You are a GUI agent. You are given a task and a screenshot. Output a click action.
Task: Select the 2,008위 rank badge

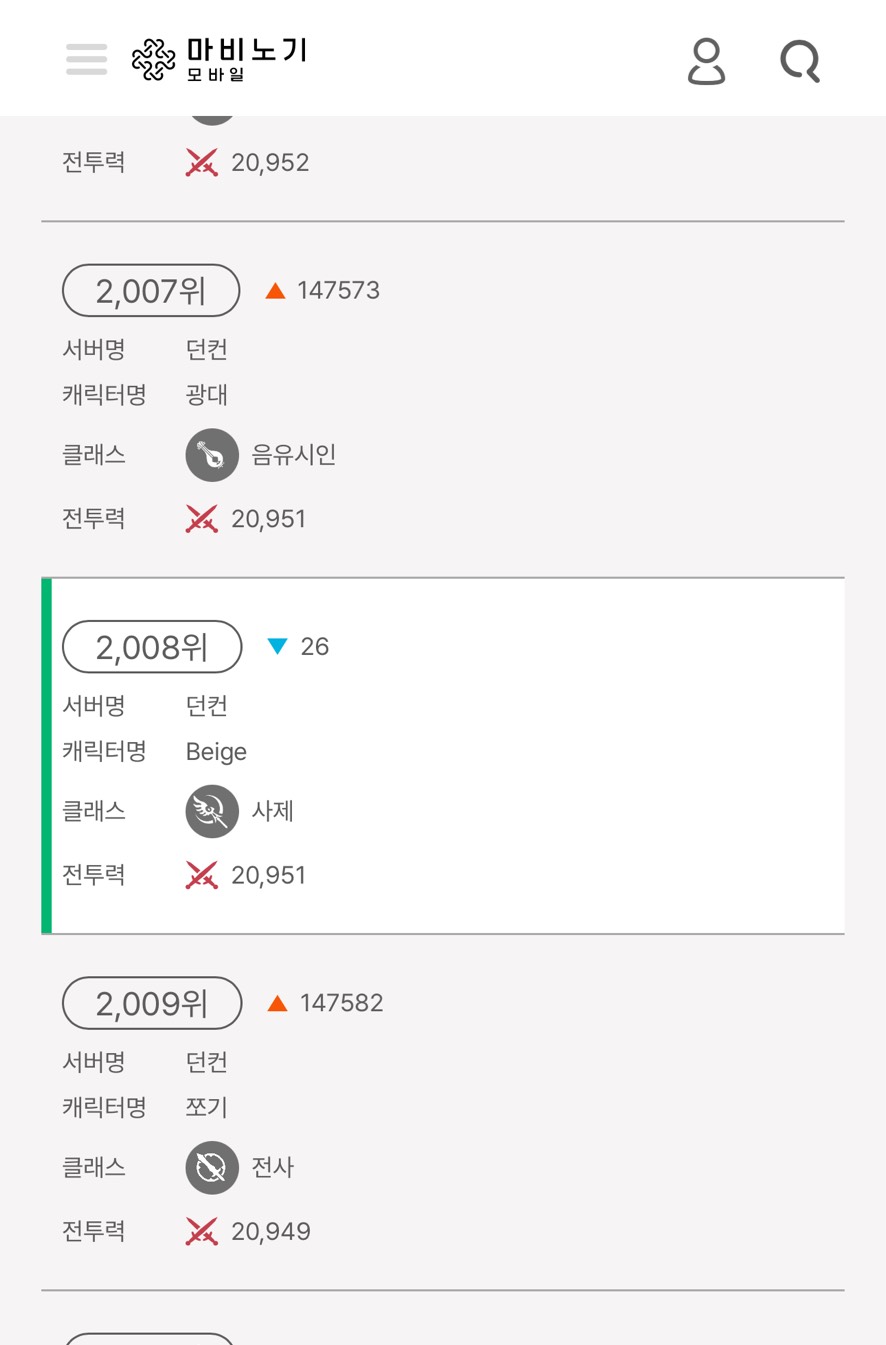coord(152,647)
